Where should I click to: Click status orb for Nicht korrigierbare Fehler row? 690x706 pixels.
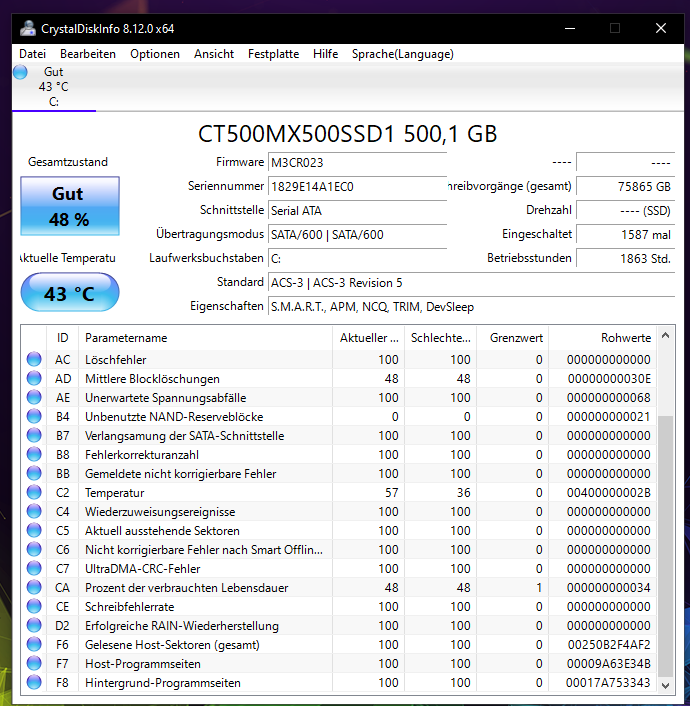click(34, 549)
